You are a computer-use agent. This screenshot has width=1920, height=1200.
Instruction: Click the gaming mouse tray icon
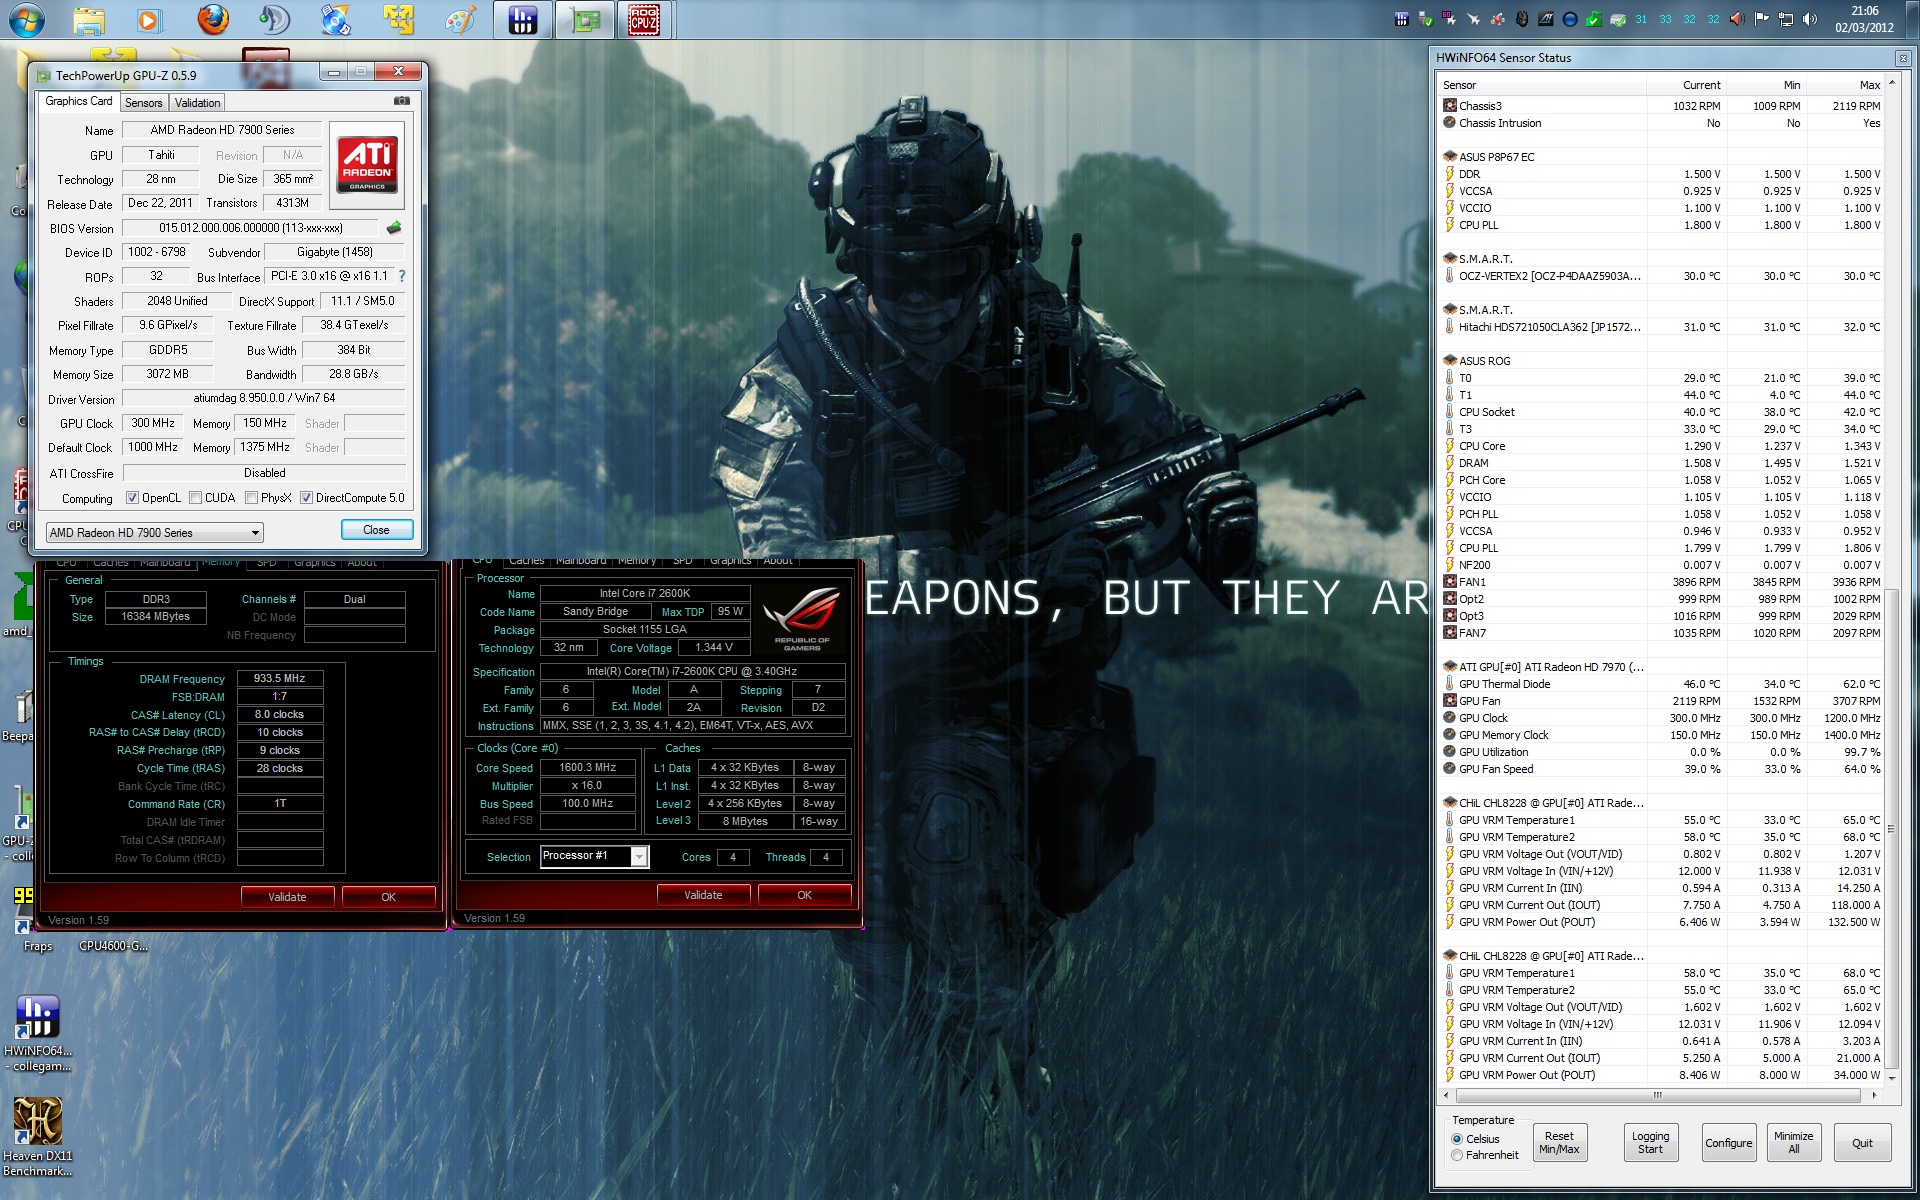click(x=1522, y=19)
